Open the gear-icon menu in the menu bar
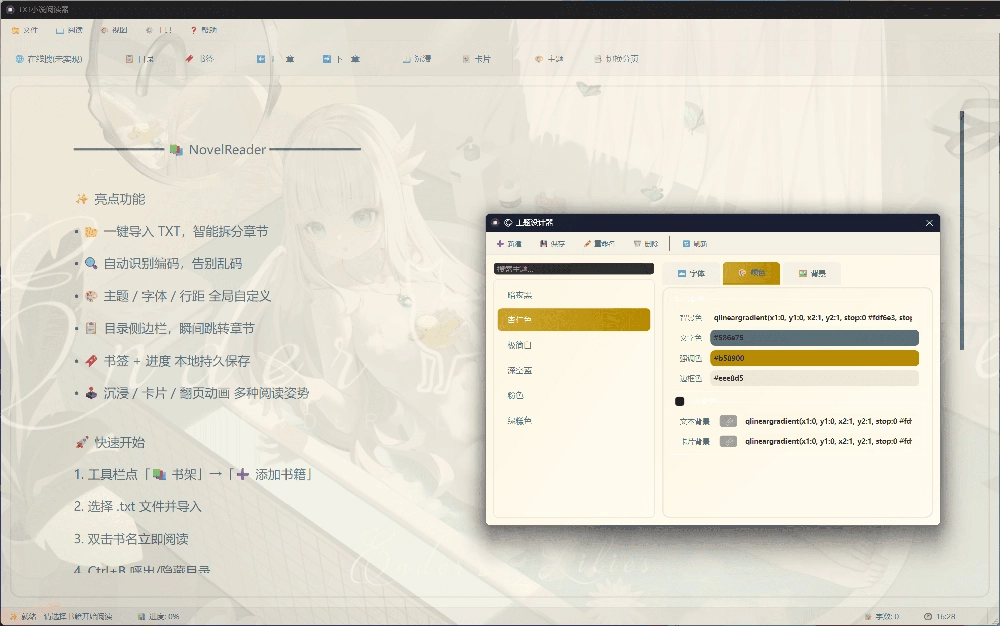1000x626 pixels. pyautogui.click(x=159, y=30)
